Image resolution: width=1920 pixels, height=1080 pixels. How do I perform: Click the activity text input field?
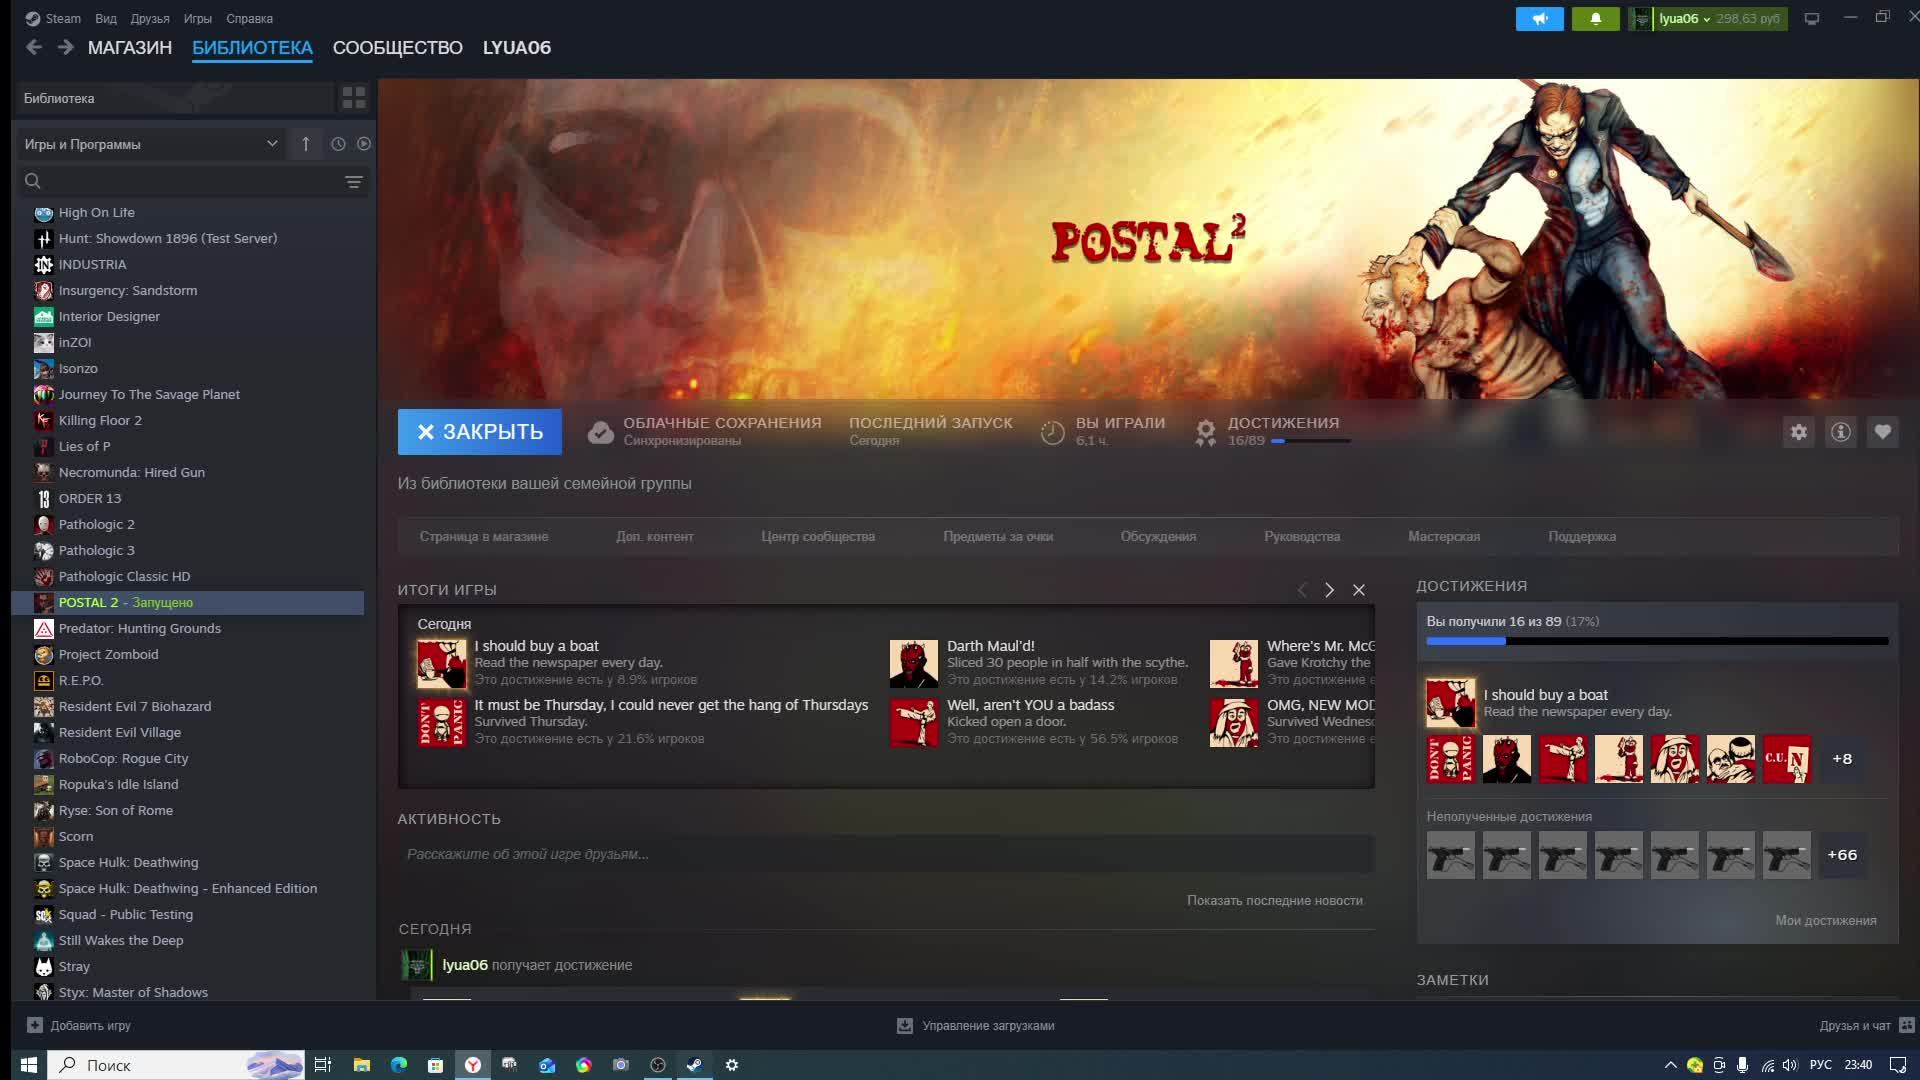[885, 854]
